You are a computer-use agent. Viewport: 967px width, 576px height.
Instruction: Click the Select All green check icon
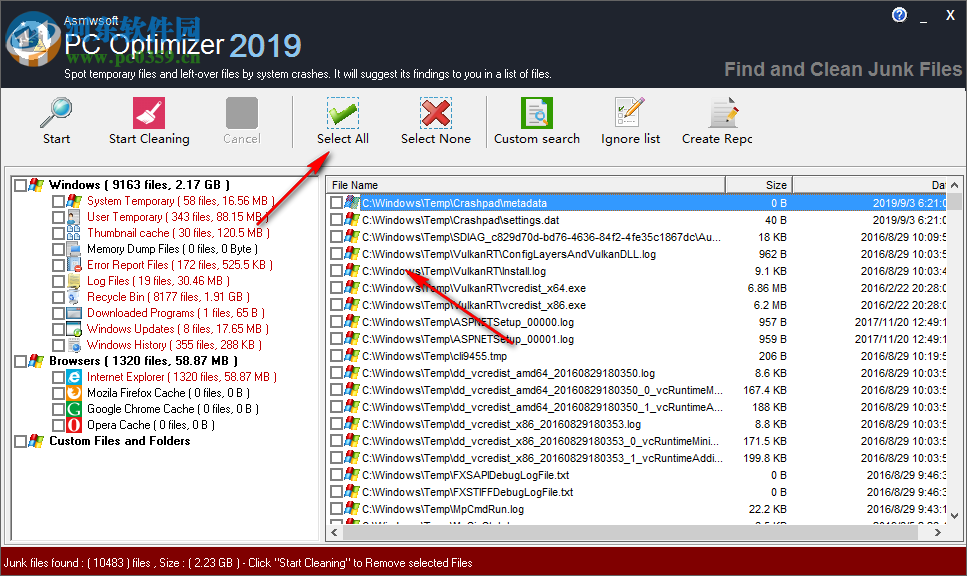[x=342, y=111]
